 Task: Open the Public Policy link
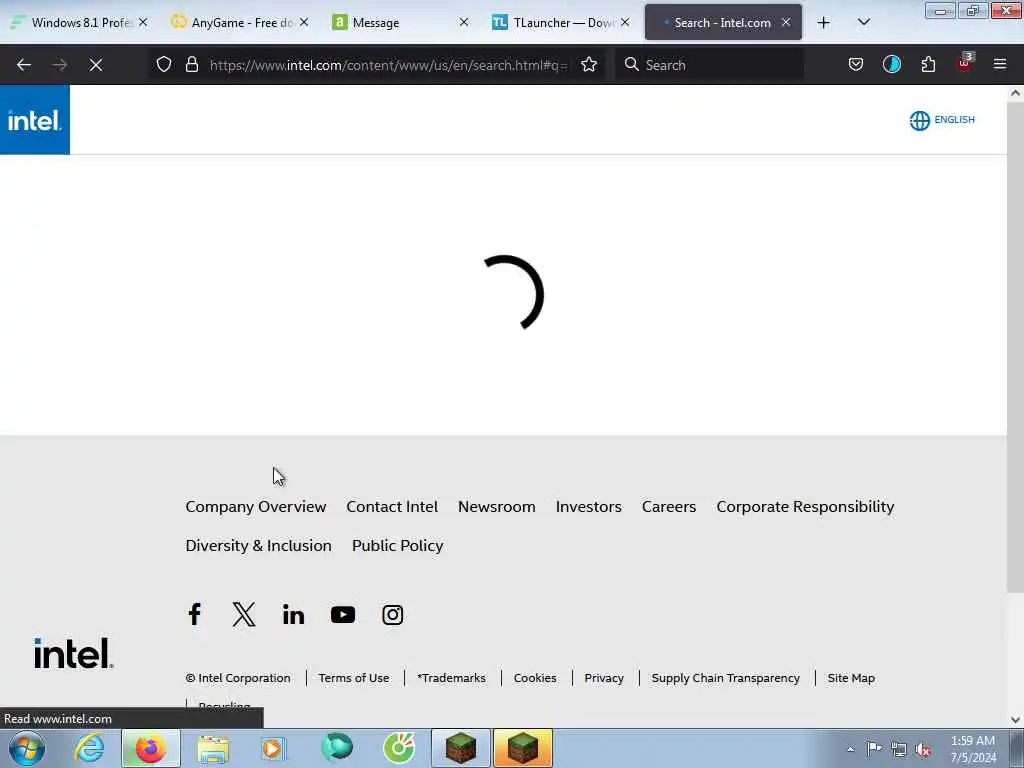point(397,545)
